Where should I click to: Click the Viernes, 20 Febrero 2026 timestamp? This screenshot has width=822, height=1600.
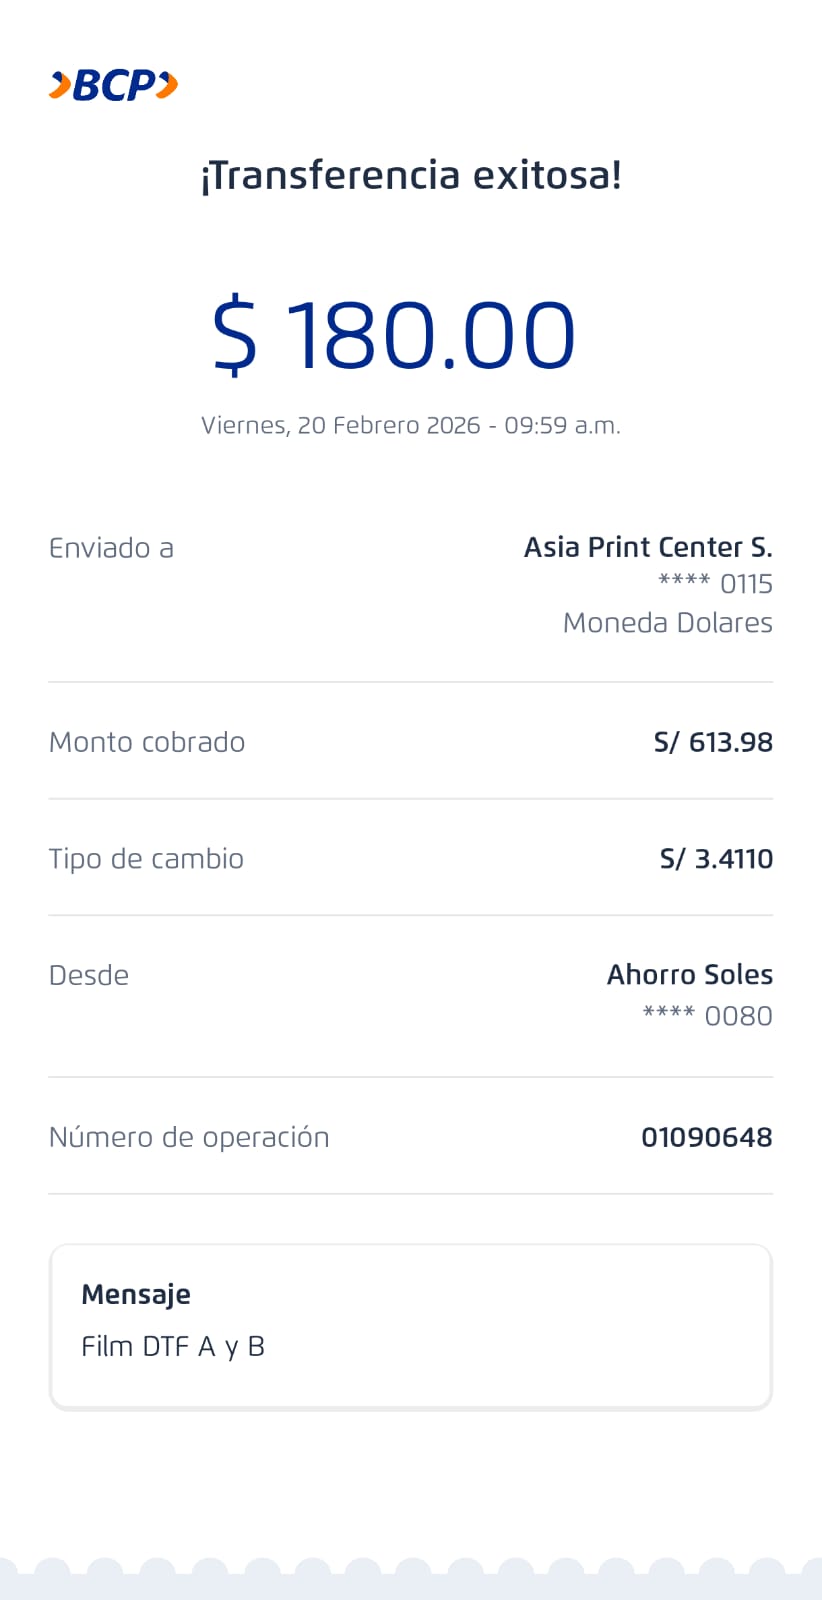[411, 425]
